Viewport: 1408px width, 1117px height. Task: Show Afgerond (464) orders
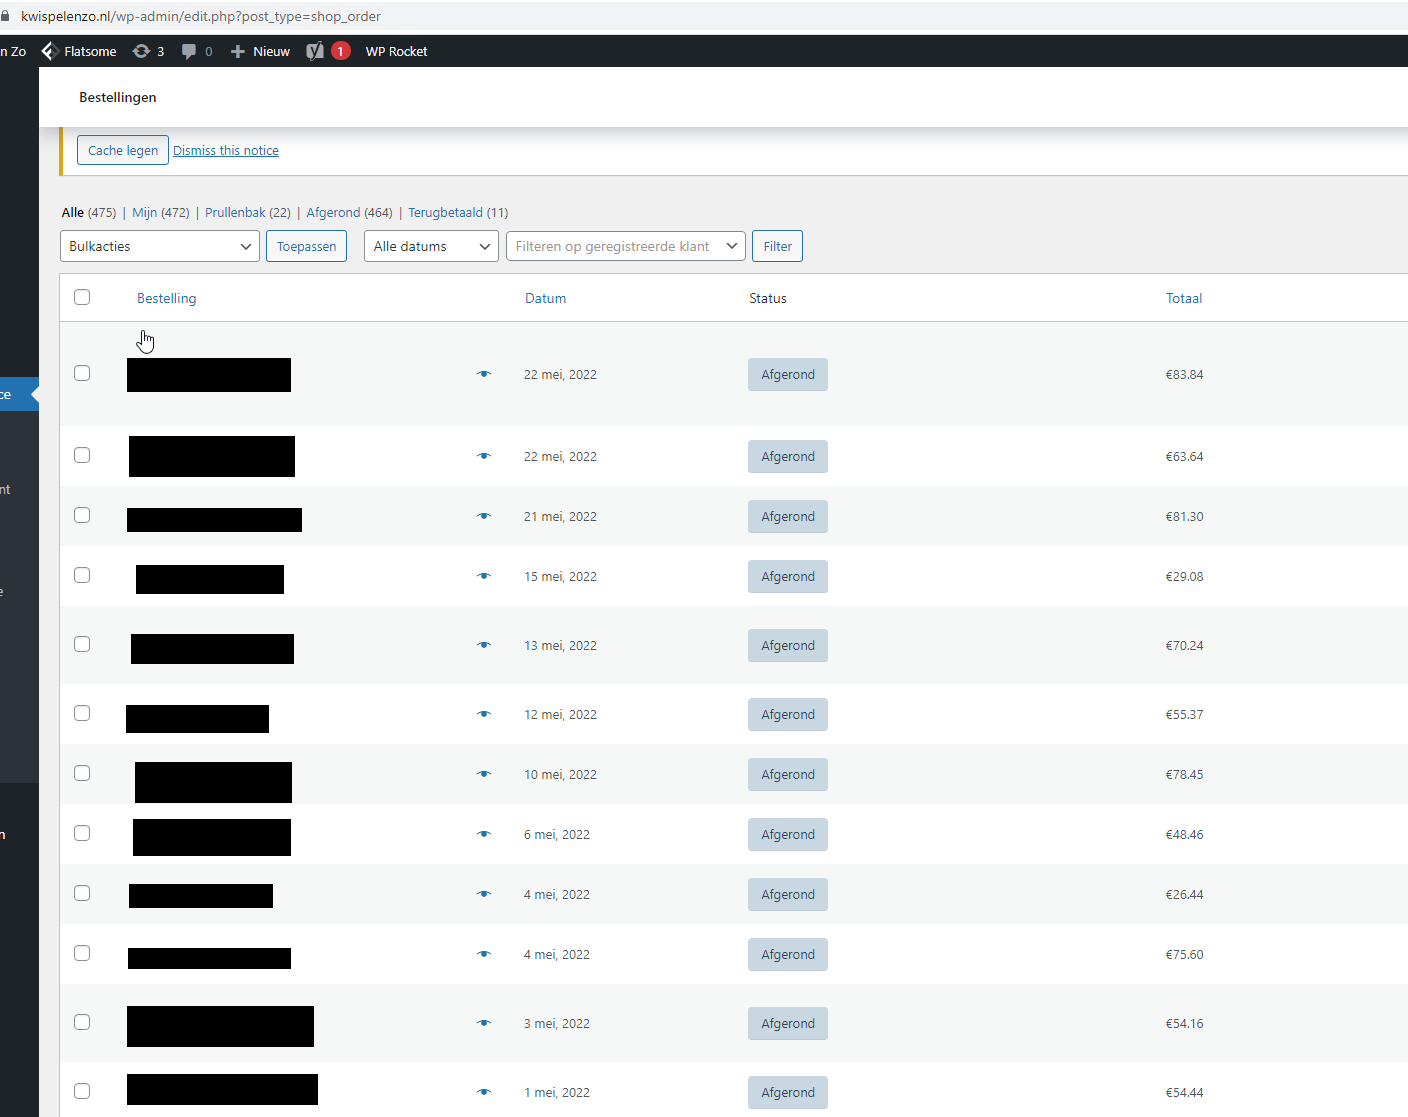349,212
